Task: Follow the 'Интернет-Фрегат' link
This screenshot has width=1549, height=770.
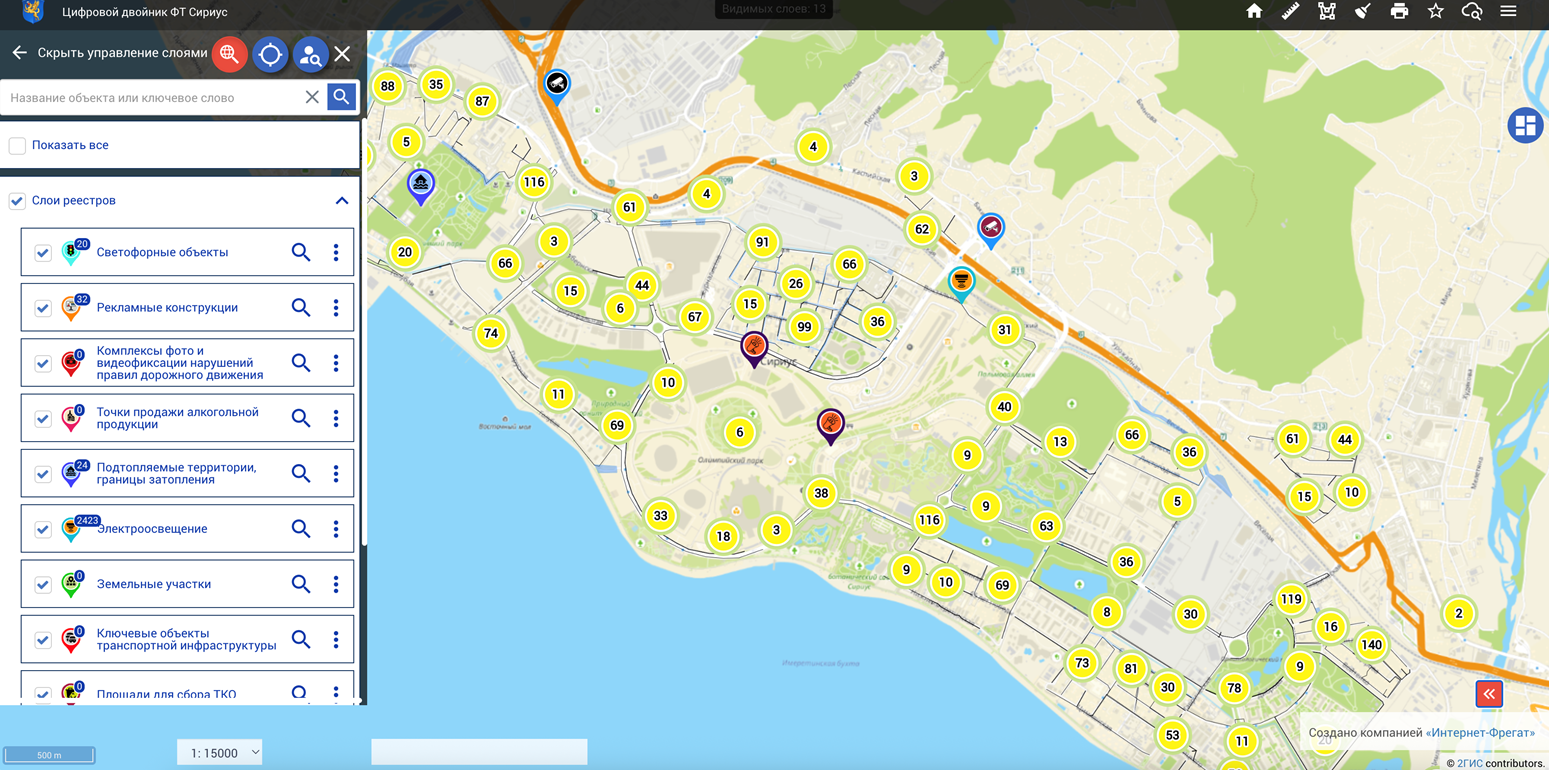Action: (1480, 733)
